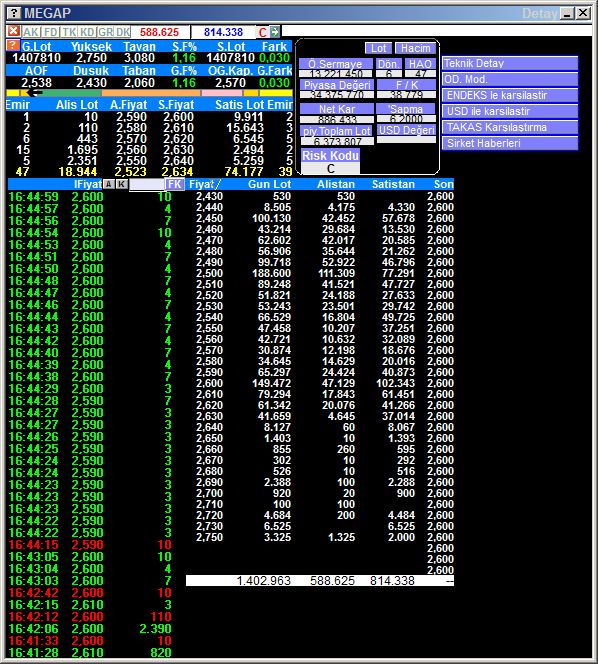Toggle the GR toolbar button

point(105,32)
